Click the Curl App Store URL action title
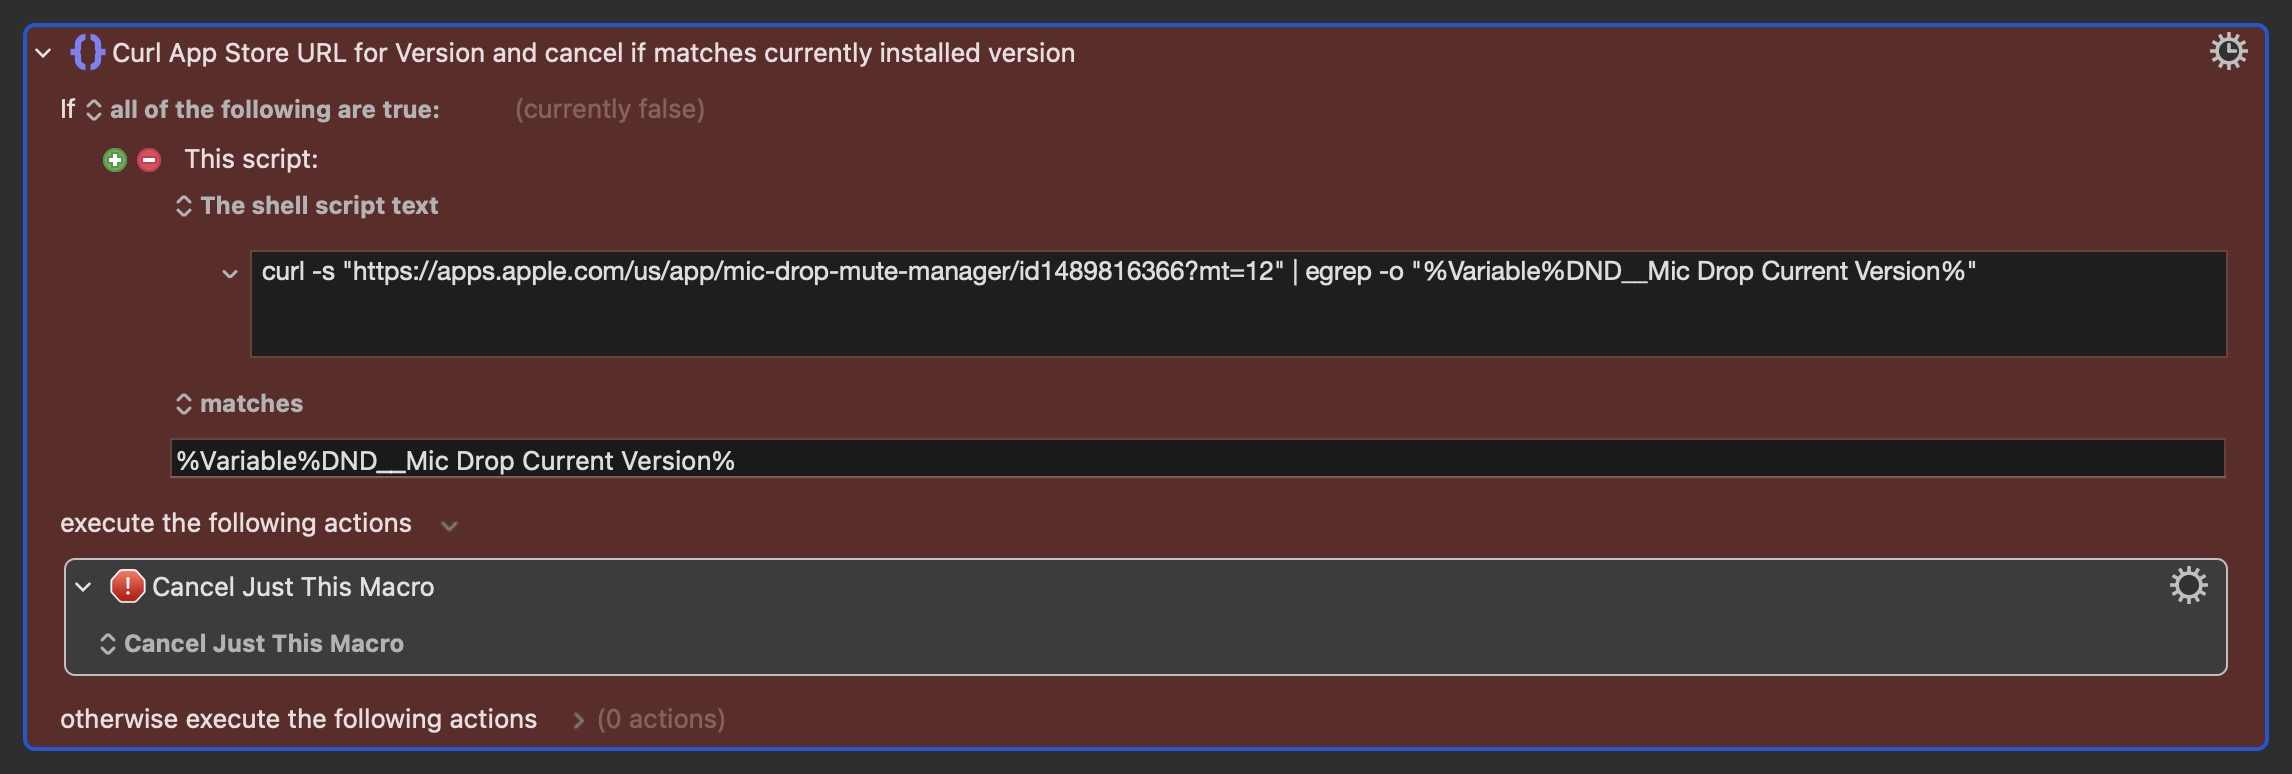 [x=593, y=53]
